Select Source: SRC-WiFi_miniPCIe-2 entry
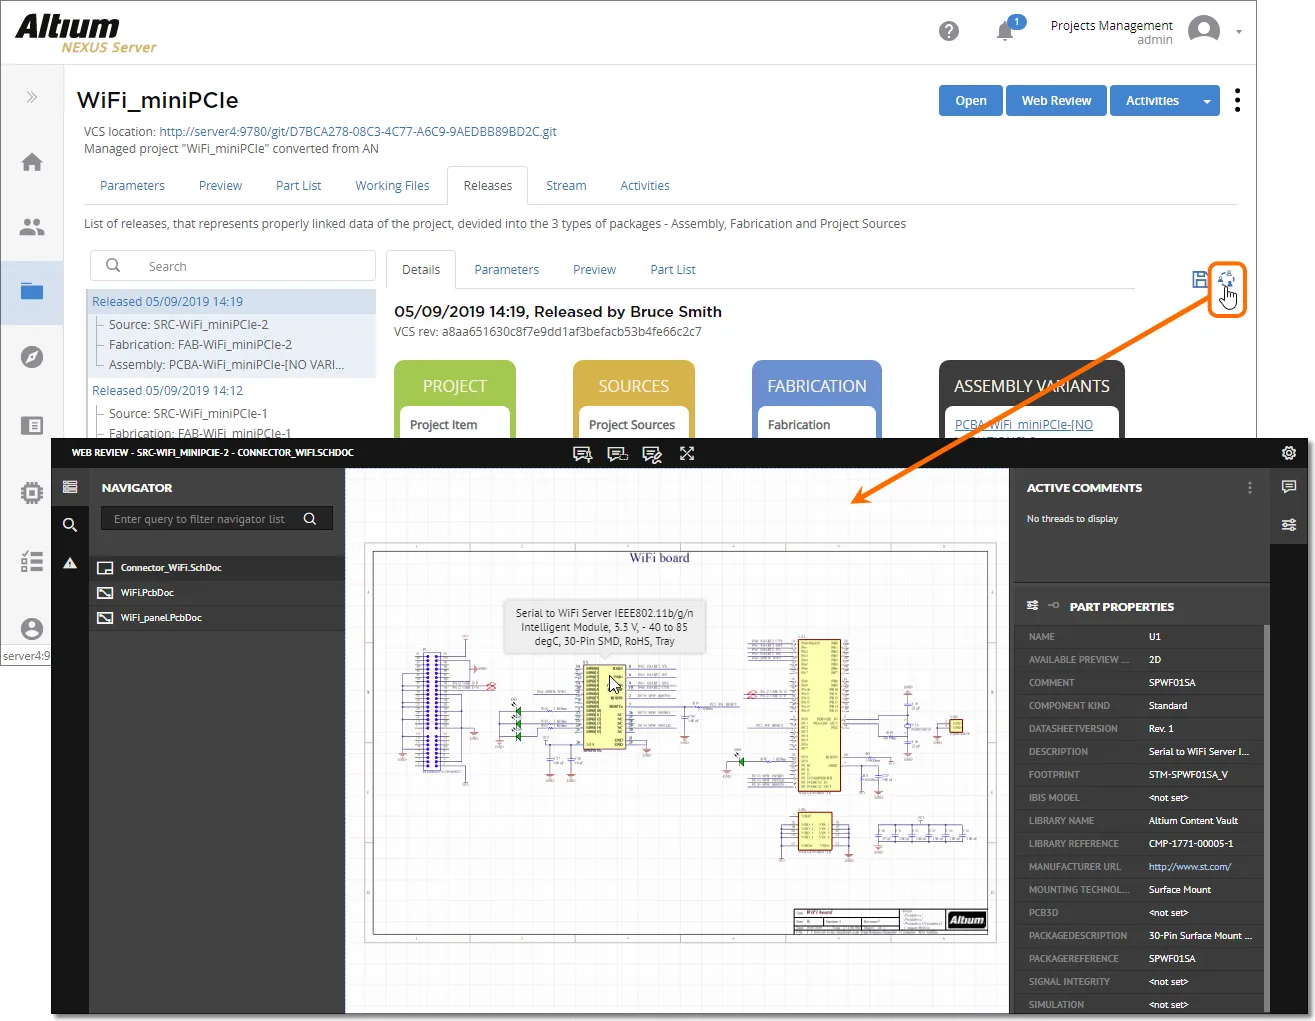 point(188,324)
